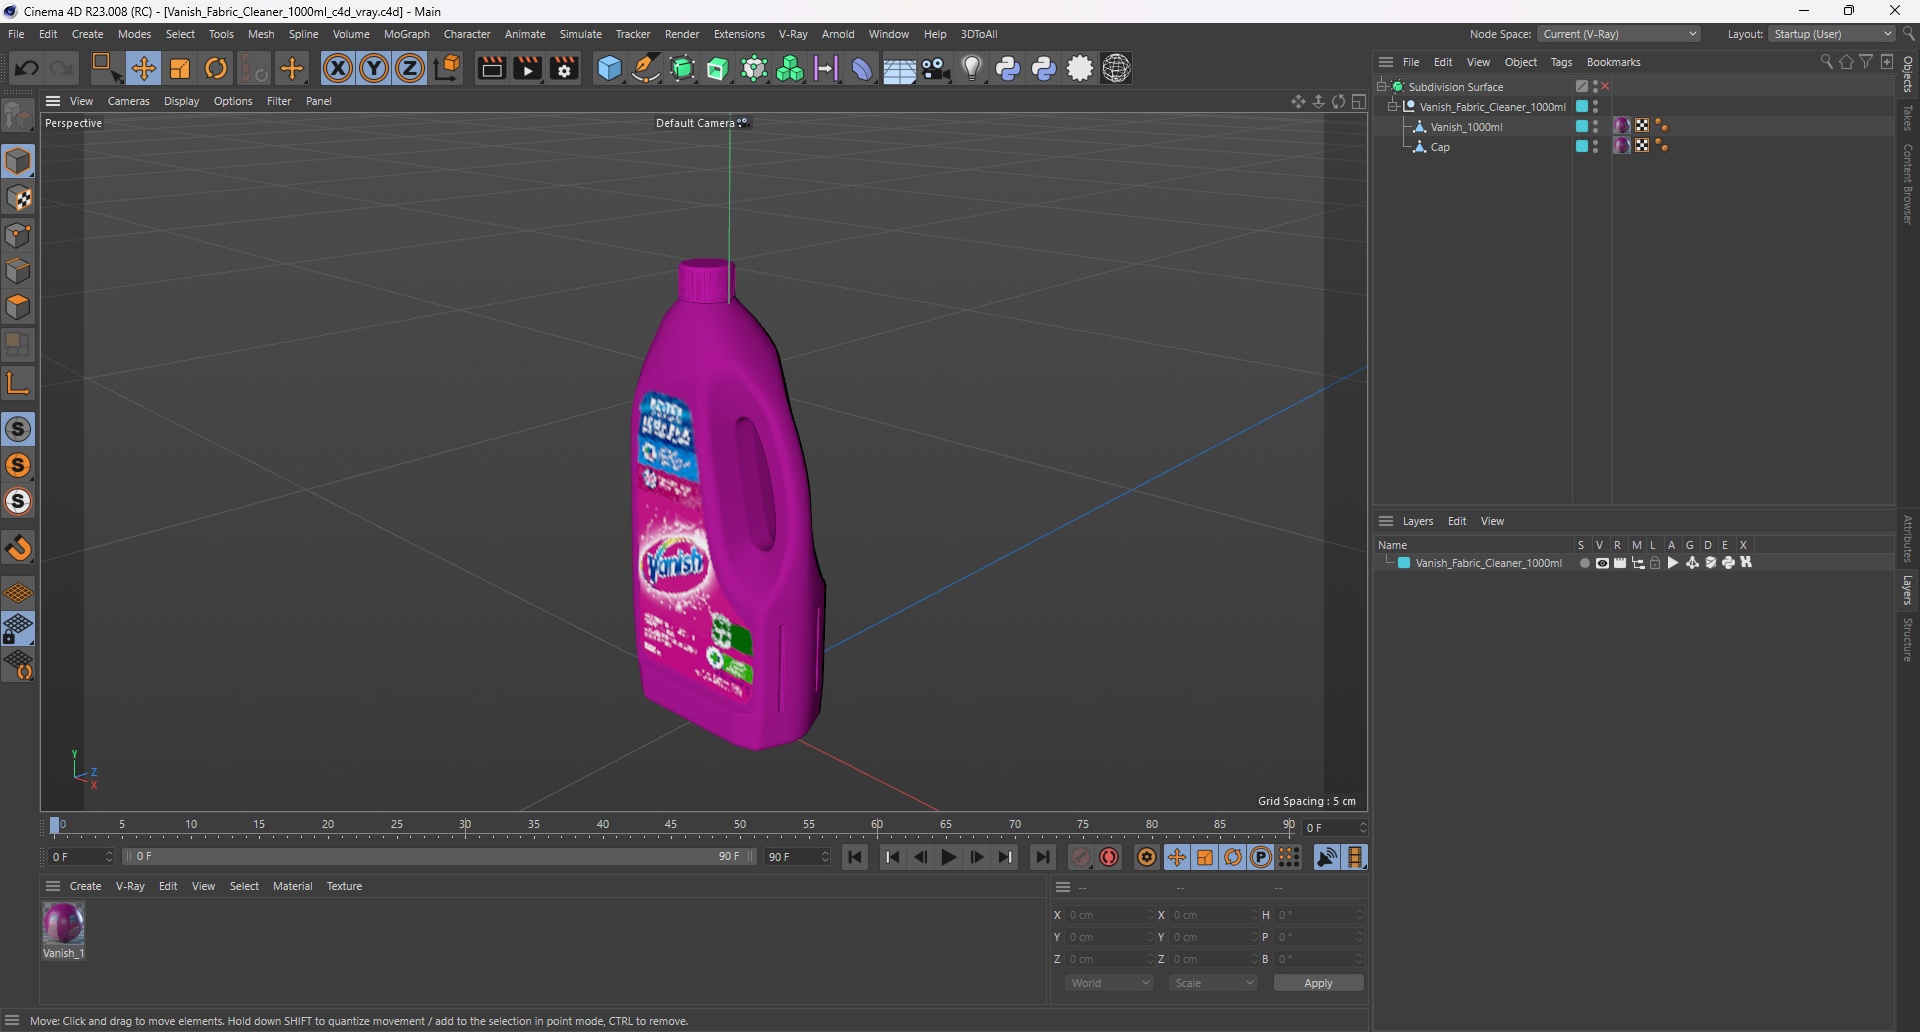Viewport: 1920px width, 1032px height.
Task: Play the animation forward
Action: pos(948,857)
